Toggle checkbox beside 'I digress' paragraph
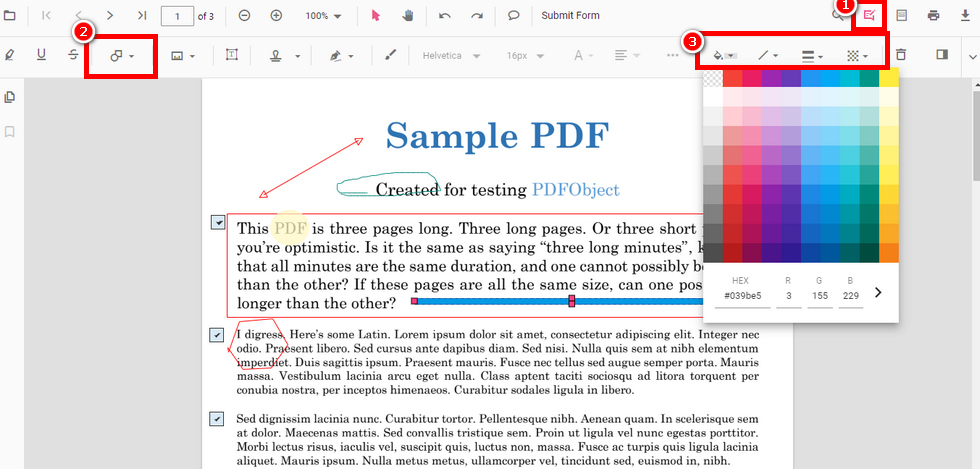Image resolution: width=980 pixels, height=469 pixels. tap(217, 334)
